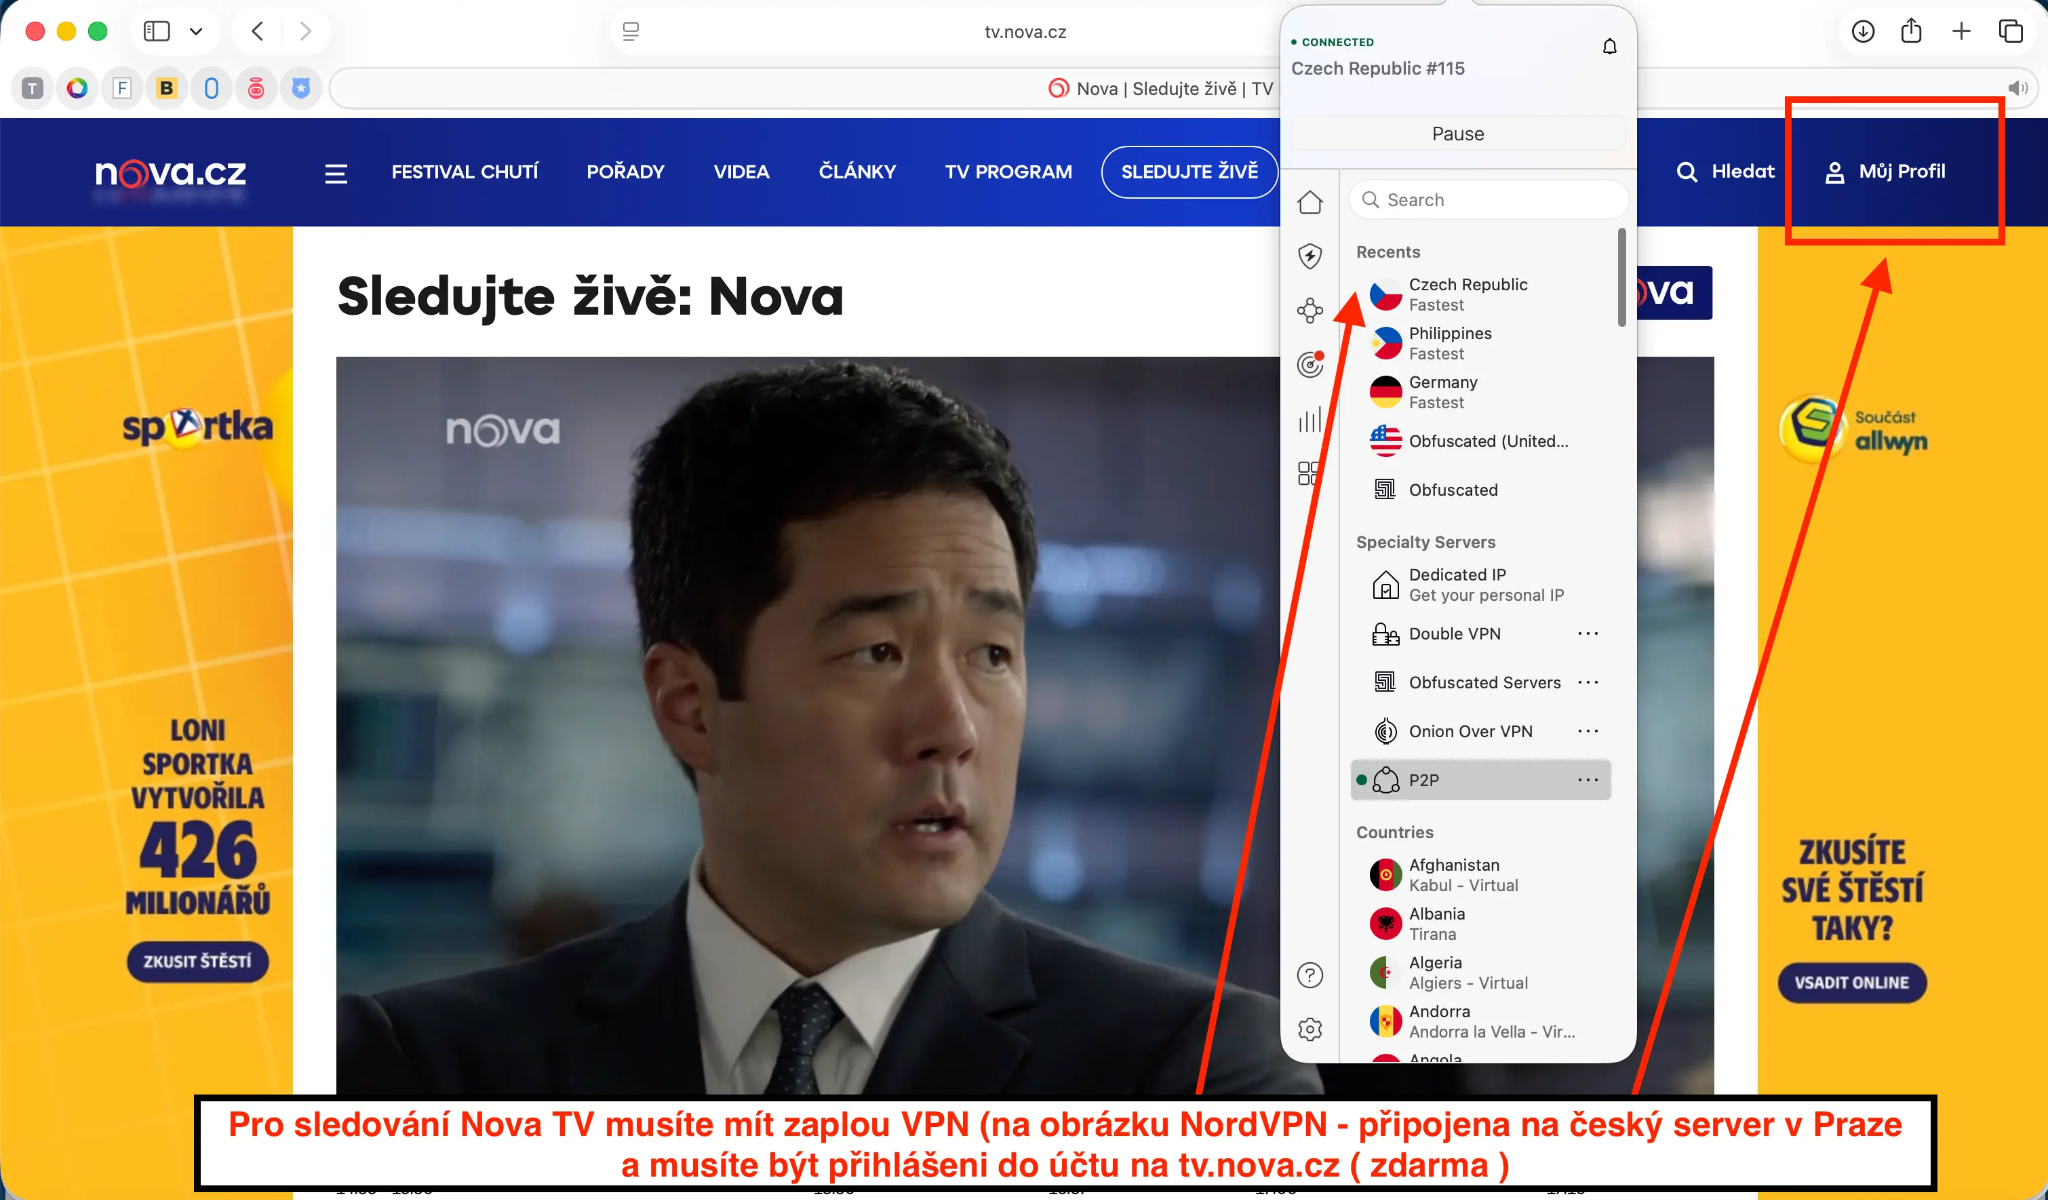Toggle the Safari sidebar
This screenshot has height=1200, width=2048.
156,31
